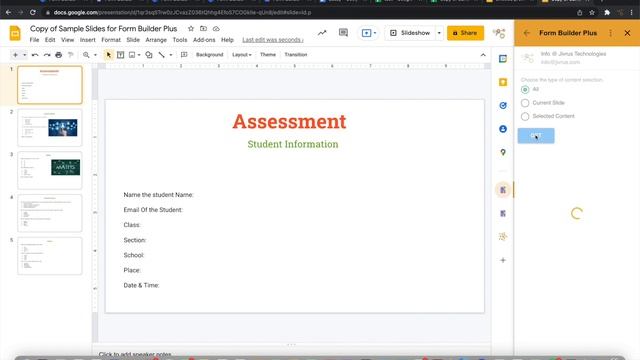Expand the new slide layout dropdown arrow
Viewport: 640px width, 360px height.
[x=24, y=55]
